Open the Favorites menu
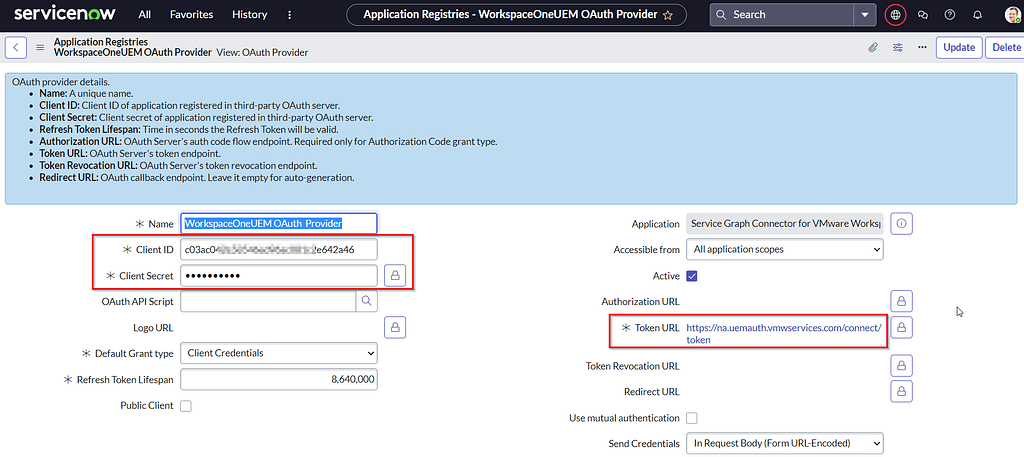1024x457 pixels. [x=190, y=15]
